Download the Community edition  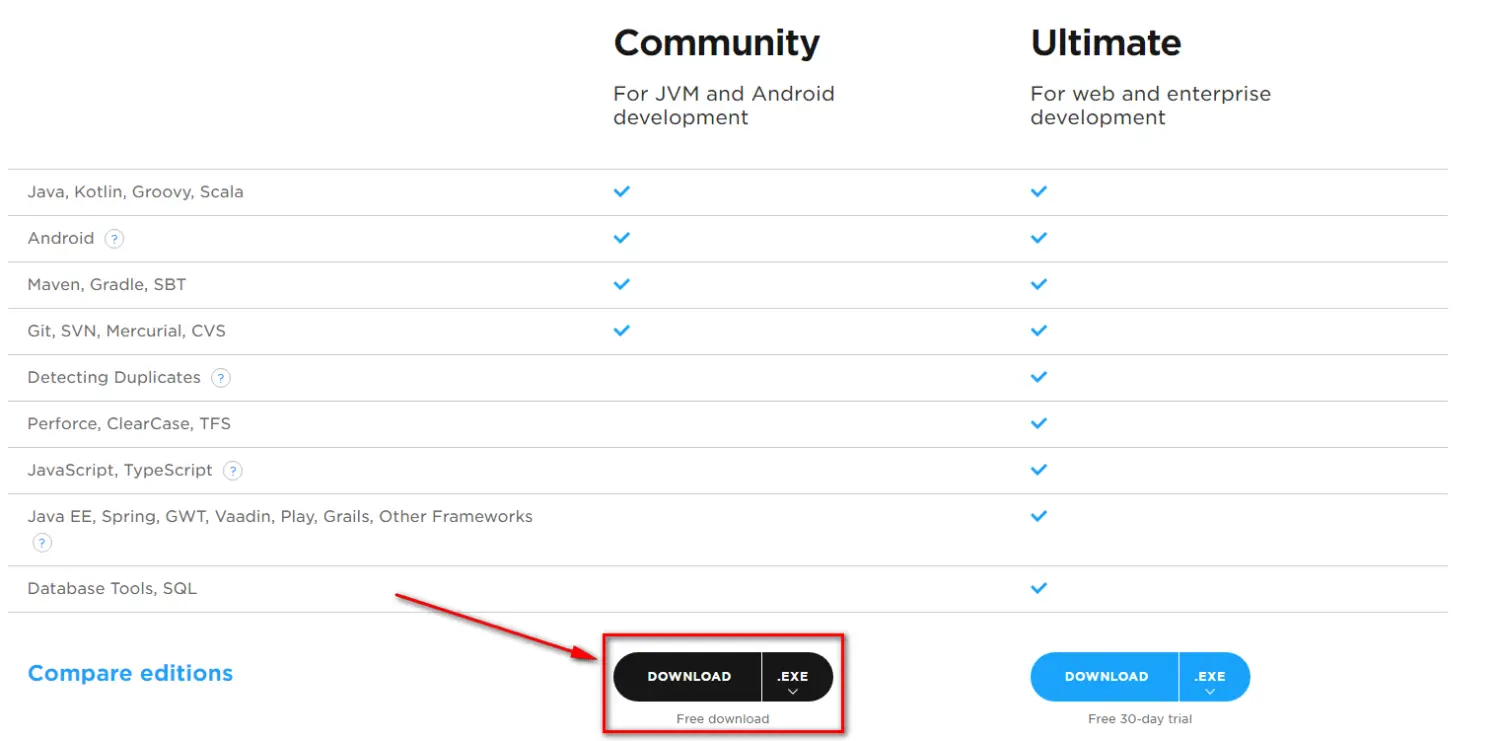coord(688,677)
